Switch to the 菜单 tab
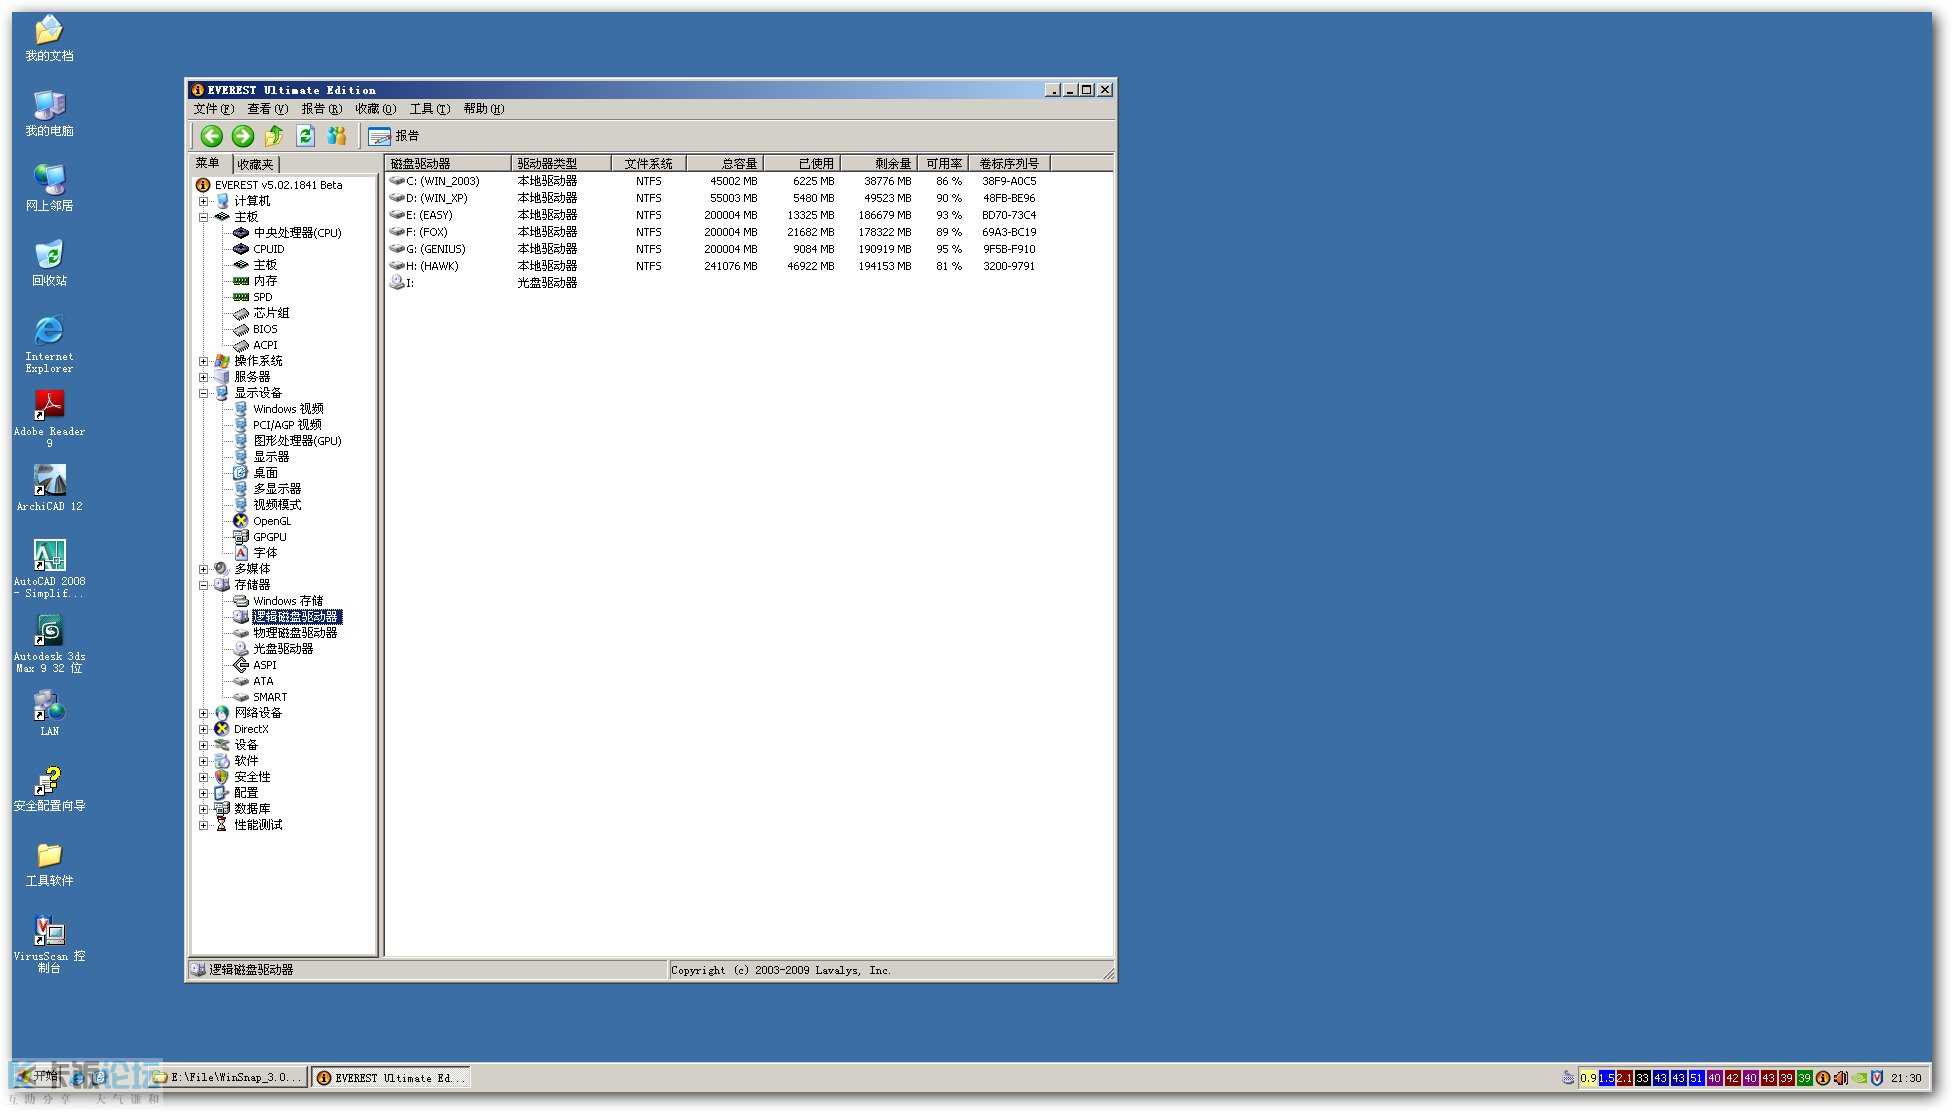The width and height of the screenshot is (1952, 1112). pyautogui.click(x=208, y=163)
